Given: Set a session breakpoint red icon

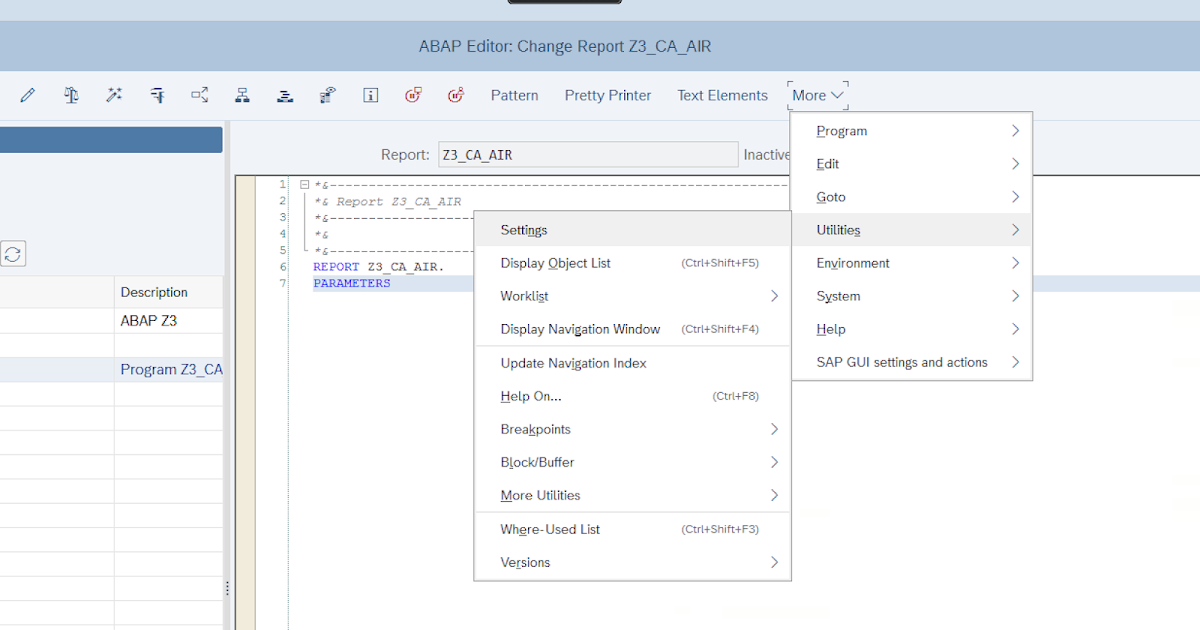Looking at the screenshot, I should [413, 95].
